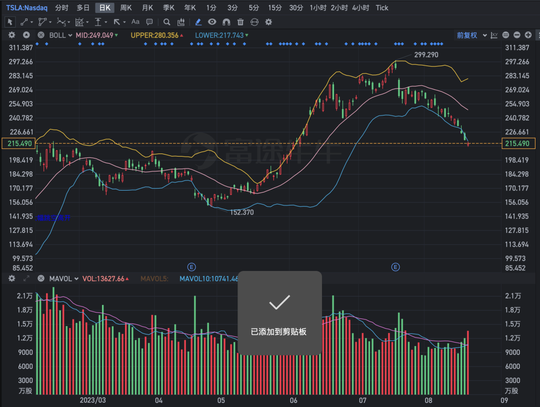540x407 pixels.
Task: Select the comment bubble note tool
Action: (x=149, y=22)
